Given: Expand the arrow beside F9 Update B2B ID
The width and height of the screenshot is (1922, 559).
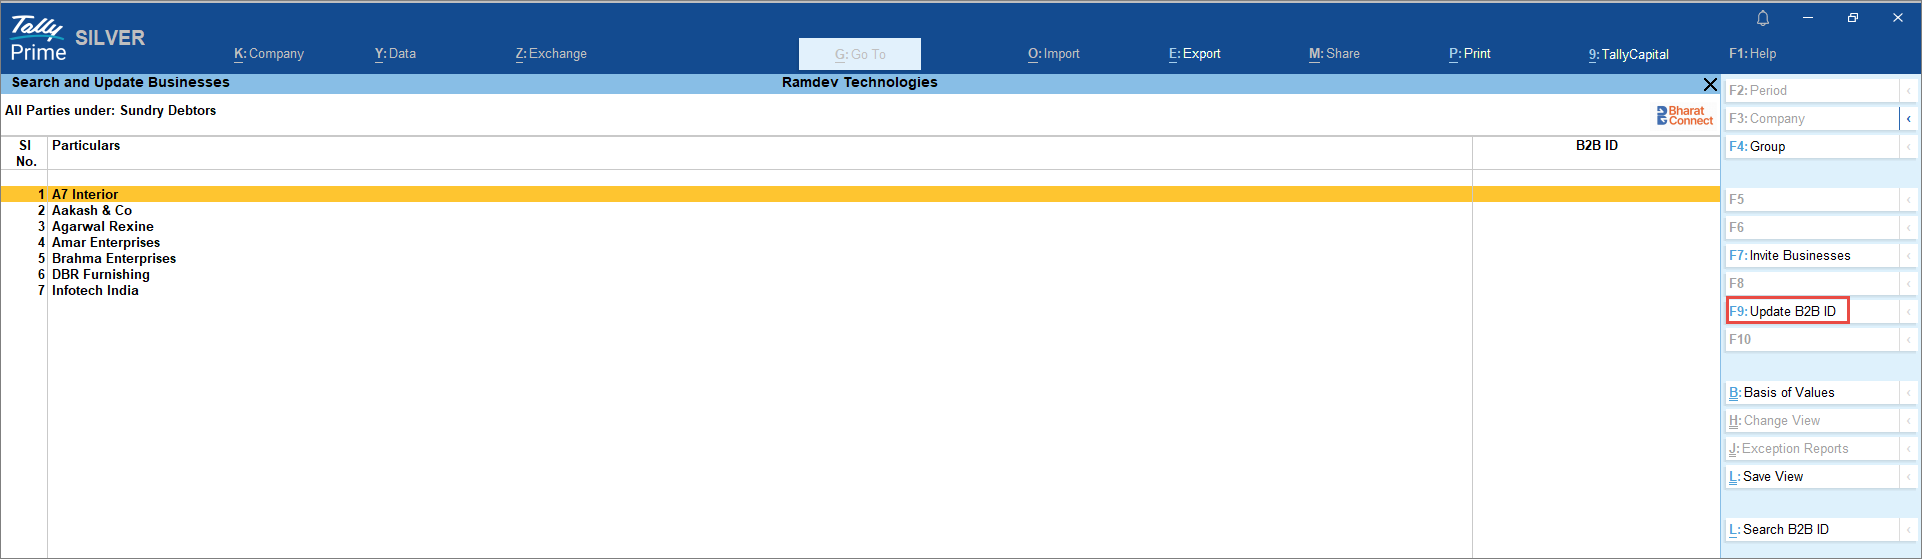Looking at the screenshot, I should (1908, 312).
